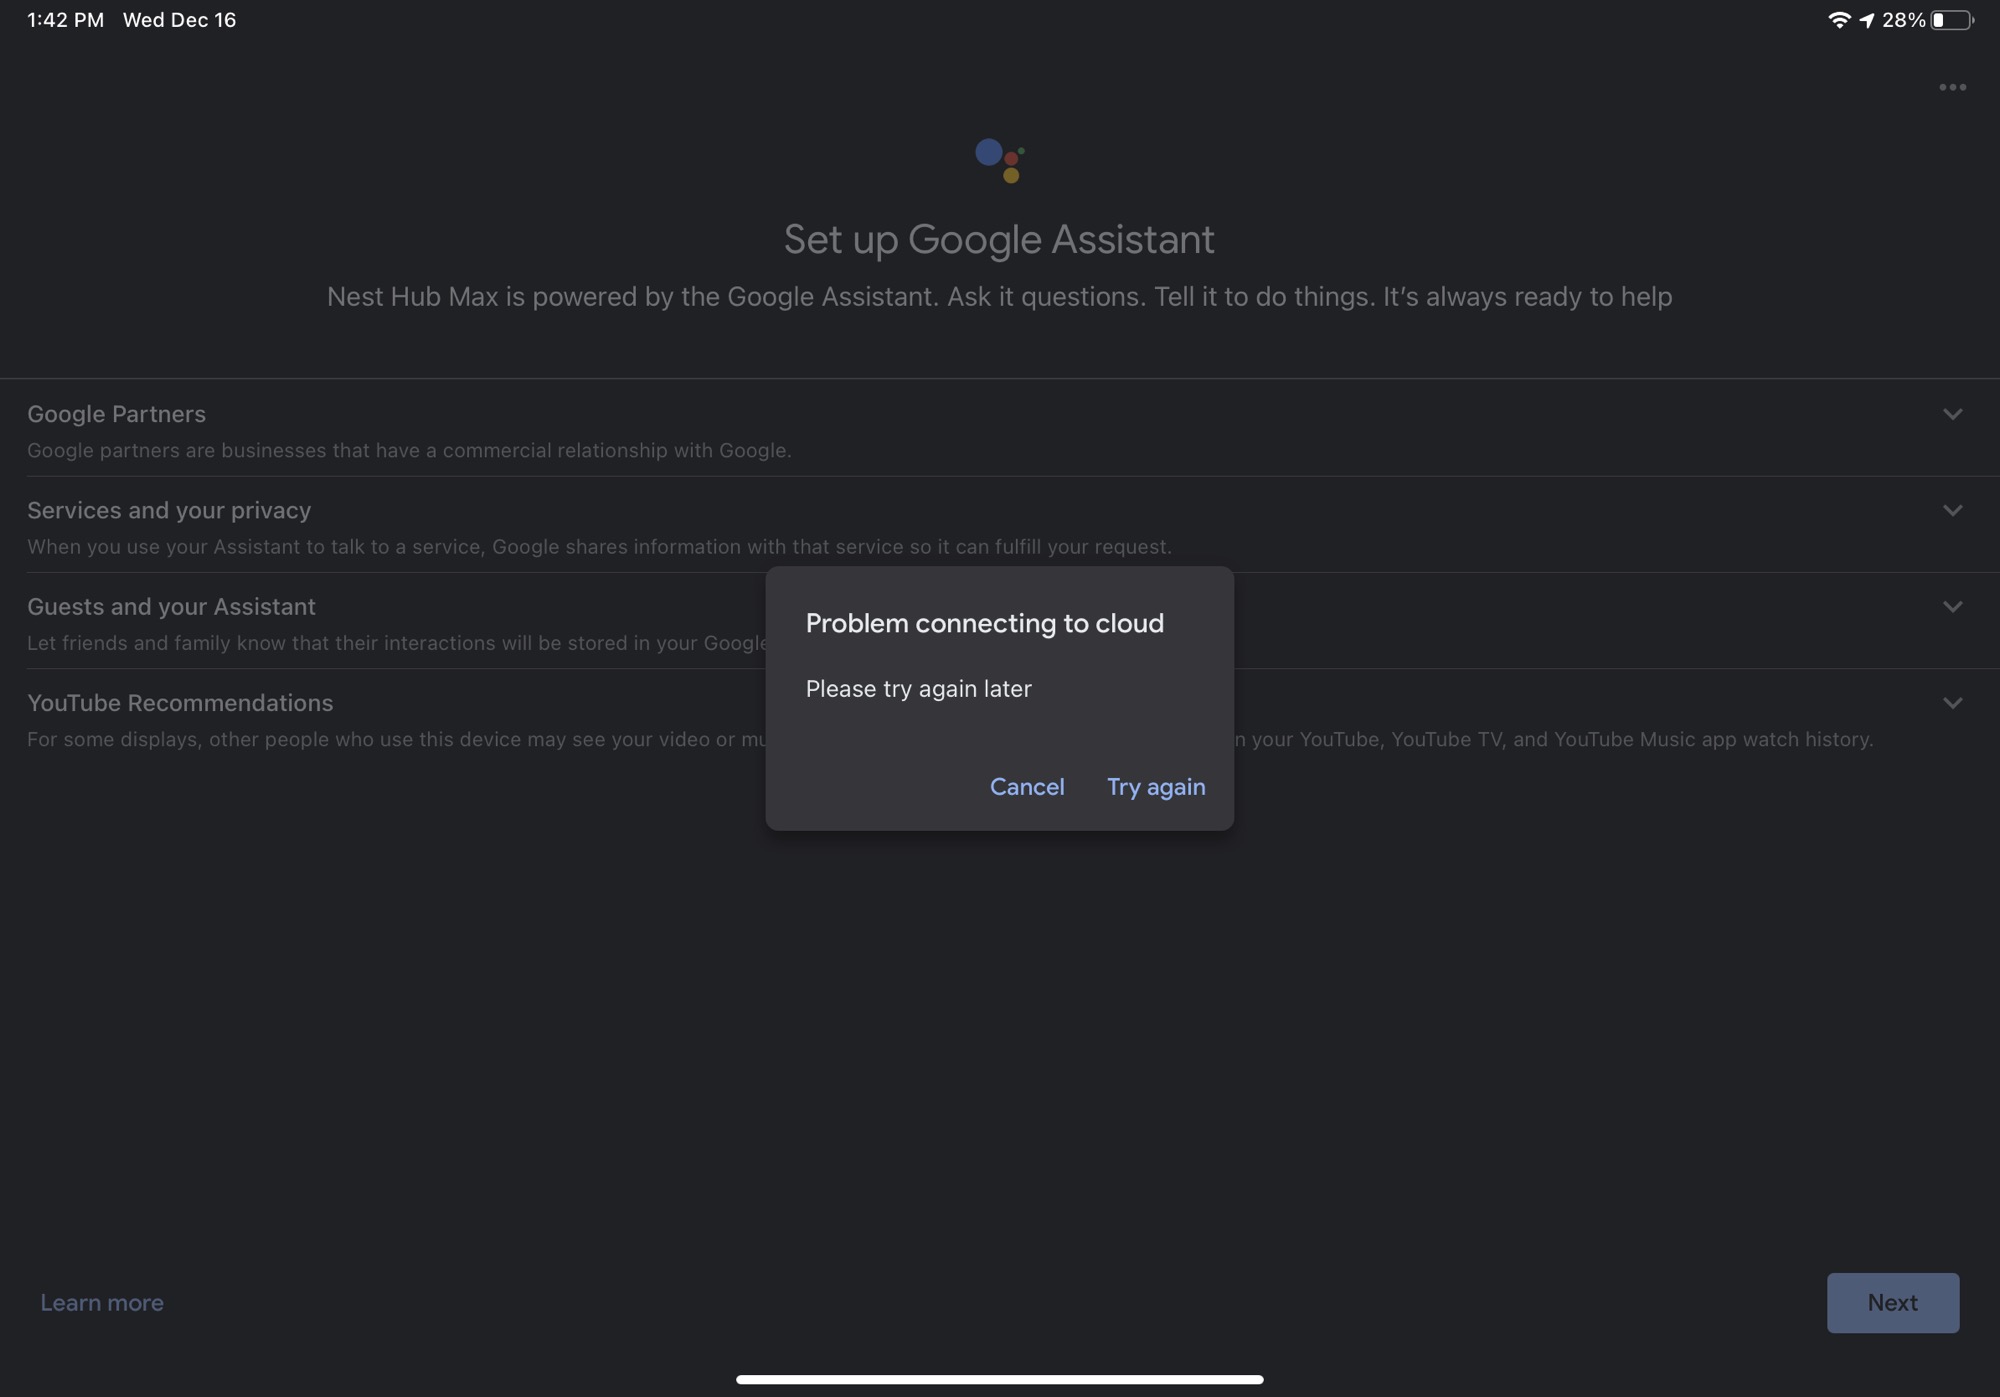Expand the Guests and your Assistant section
2000x1397 pixels.
(x=1952, y=606)
